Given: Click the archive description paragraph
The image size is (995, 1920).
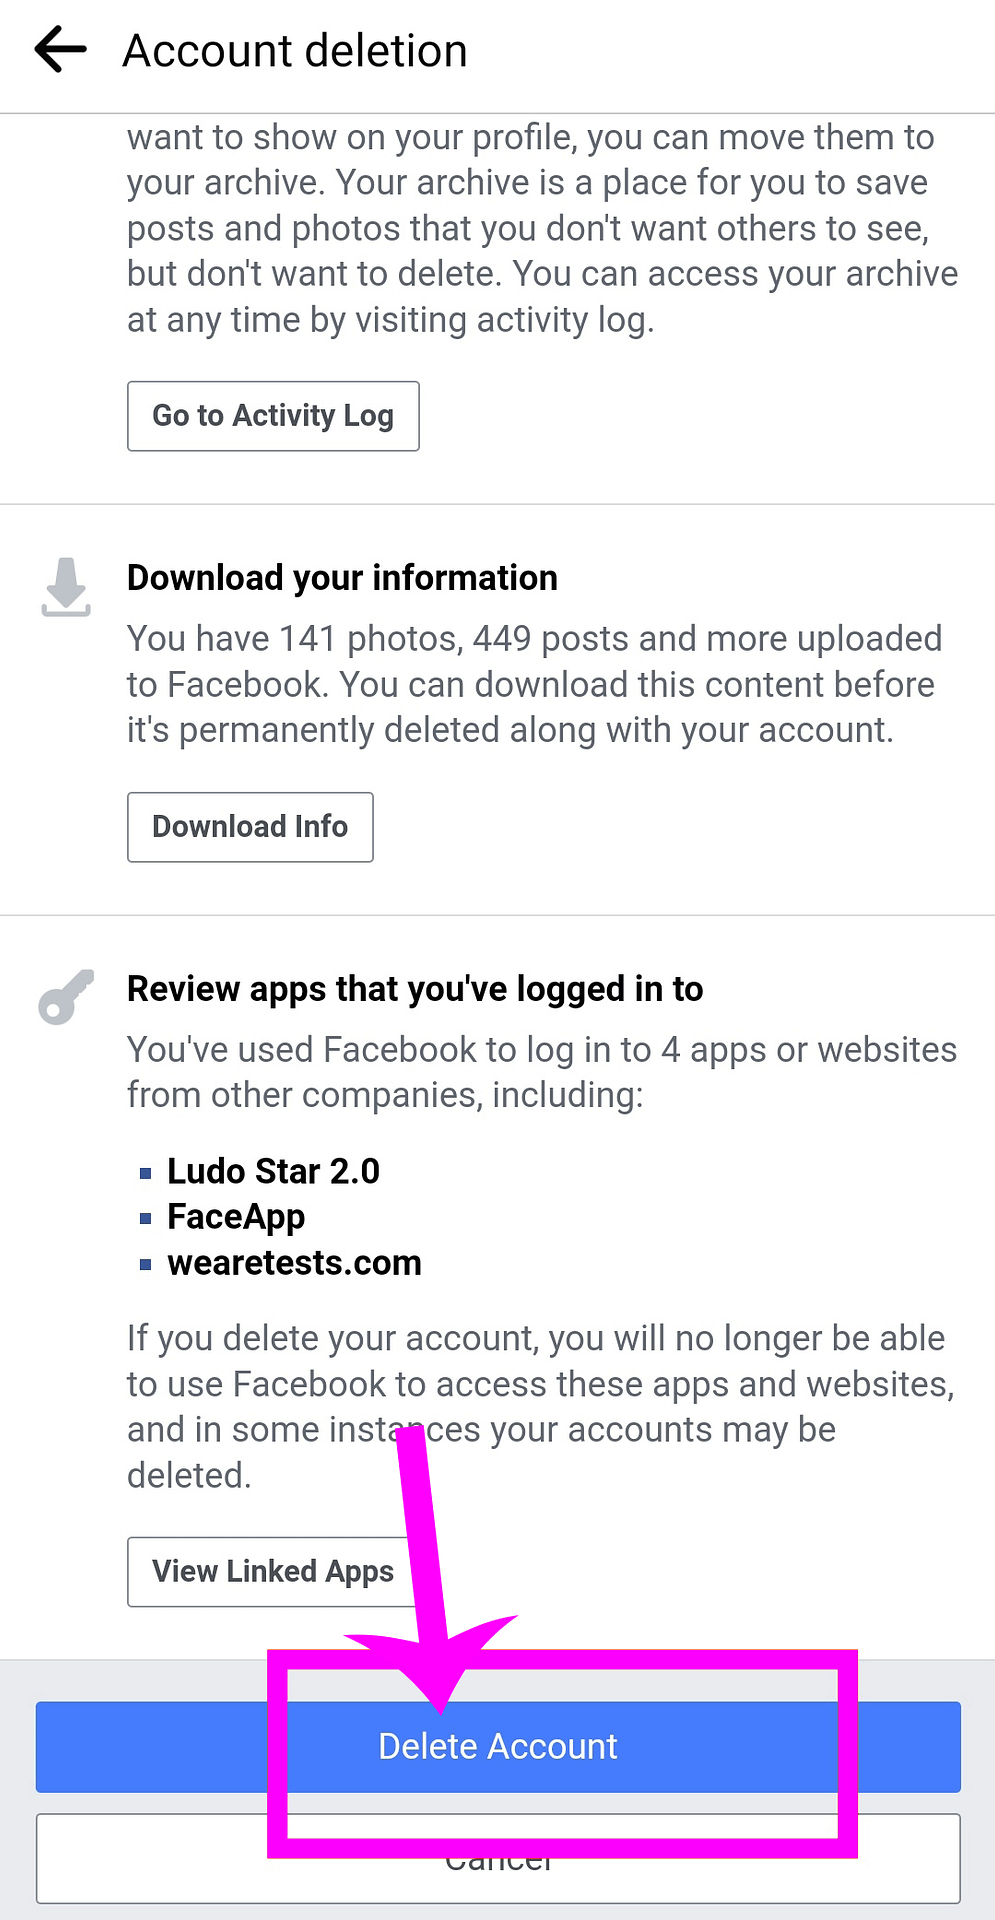Looking at the screenshot, I should click(540, 228).
